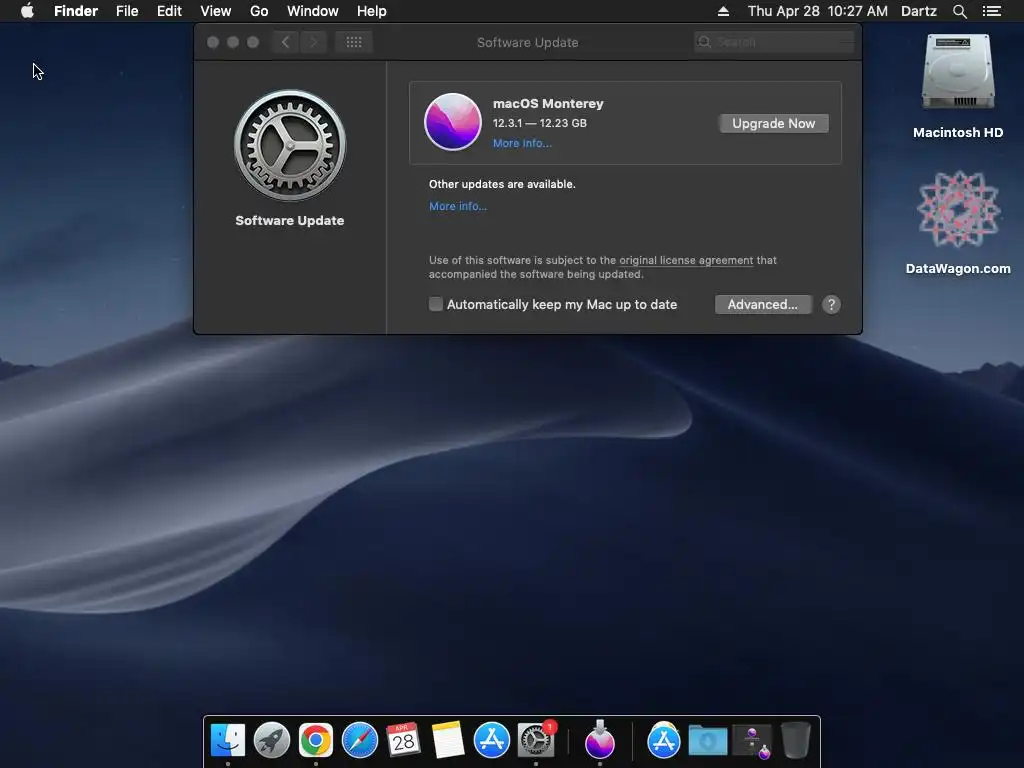Click the macOS Monterey icon

[x=453, y=121]
